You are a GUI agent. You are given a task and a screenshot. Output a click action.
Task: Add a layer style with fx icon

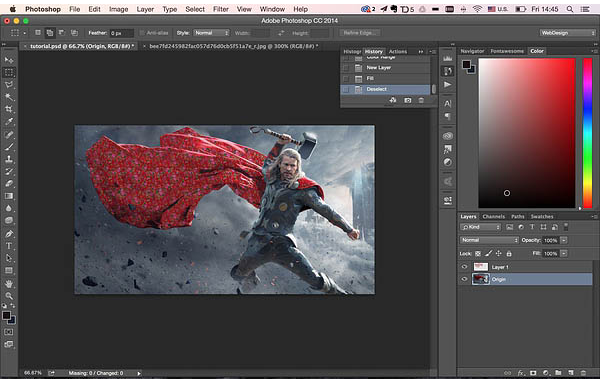[521, 372]
